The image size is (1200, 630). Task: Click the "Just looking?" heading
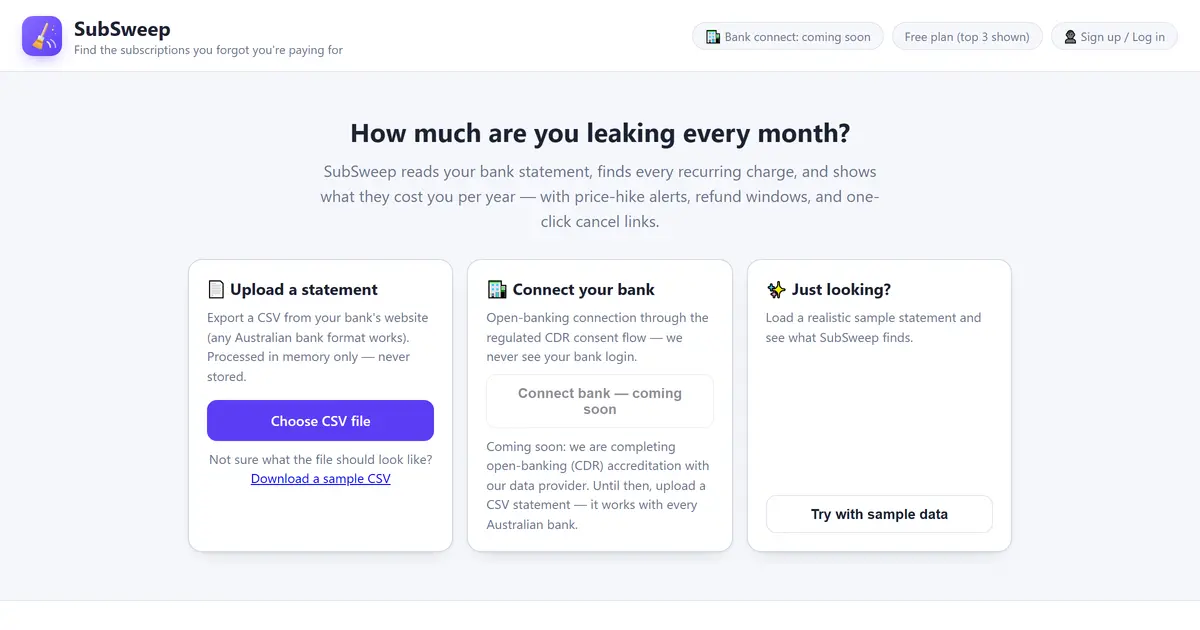click(x=841, y=290)
